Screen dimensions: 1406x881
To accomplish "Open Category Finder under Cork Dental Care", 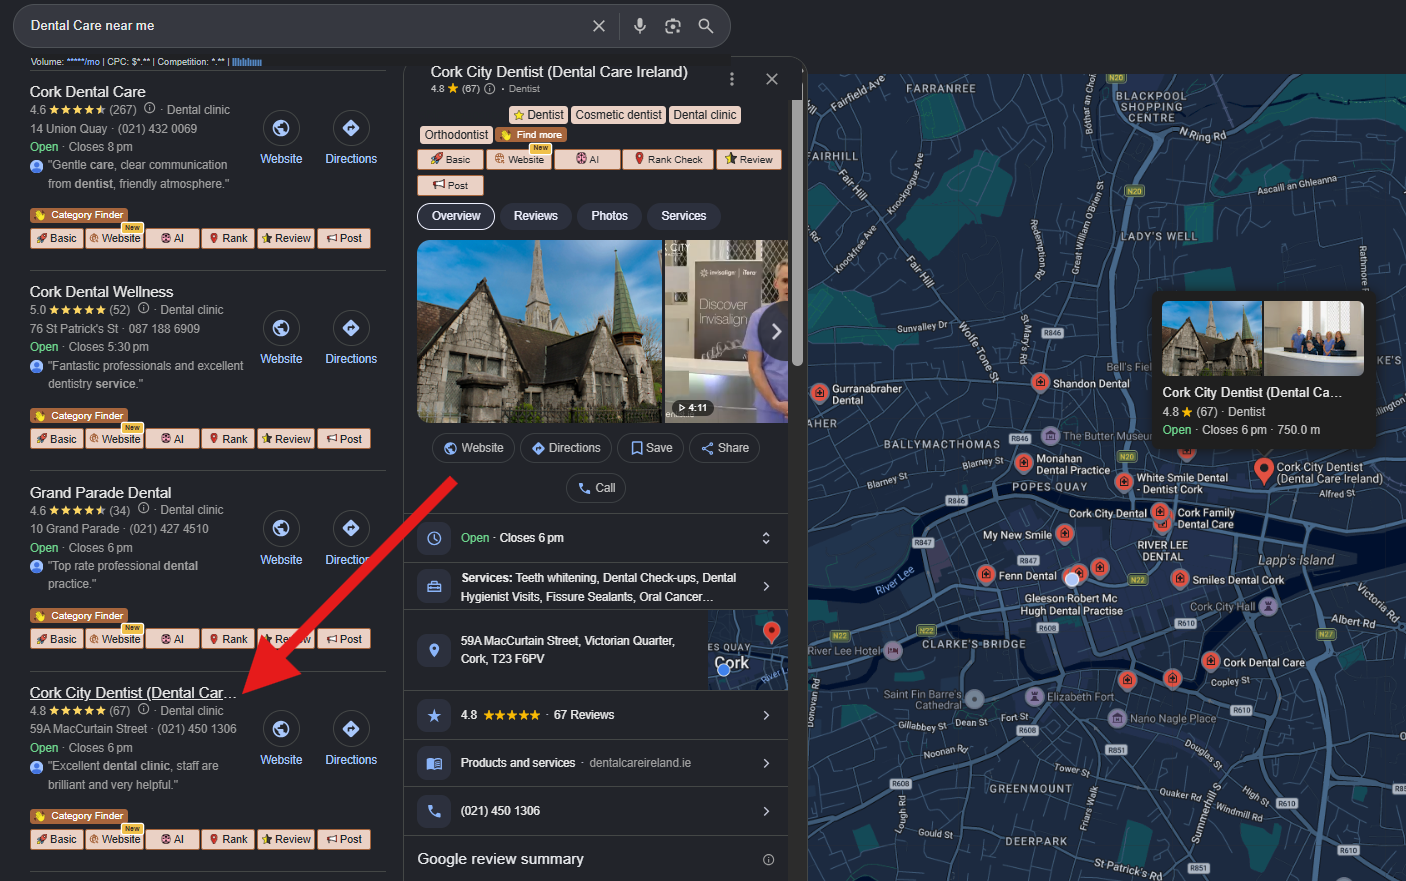I will click(x=79, y=215).
